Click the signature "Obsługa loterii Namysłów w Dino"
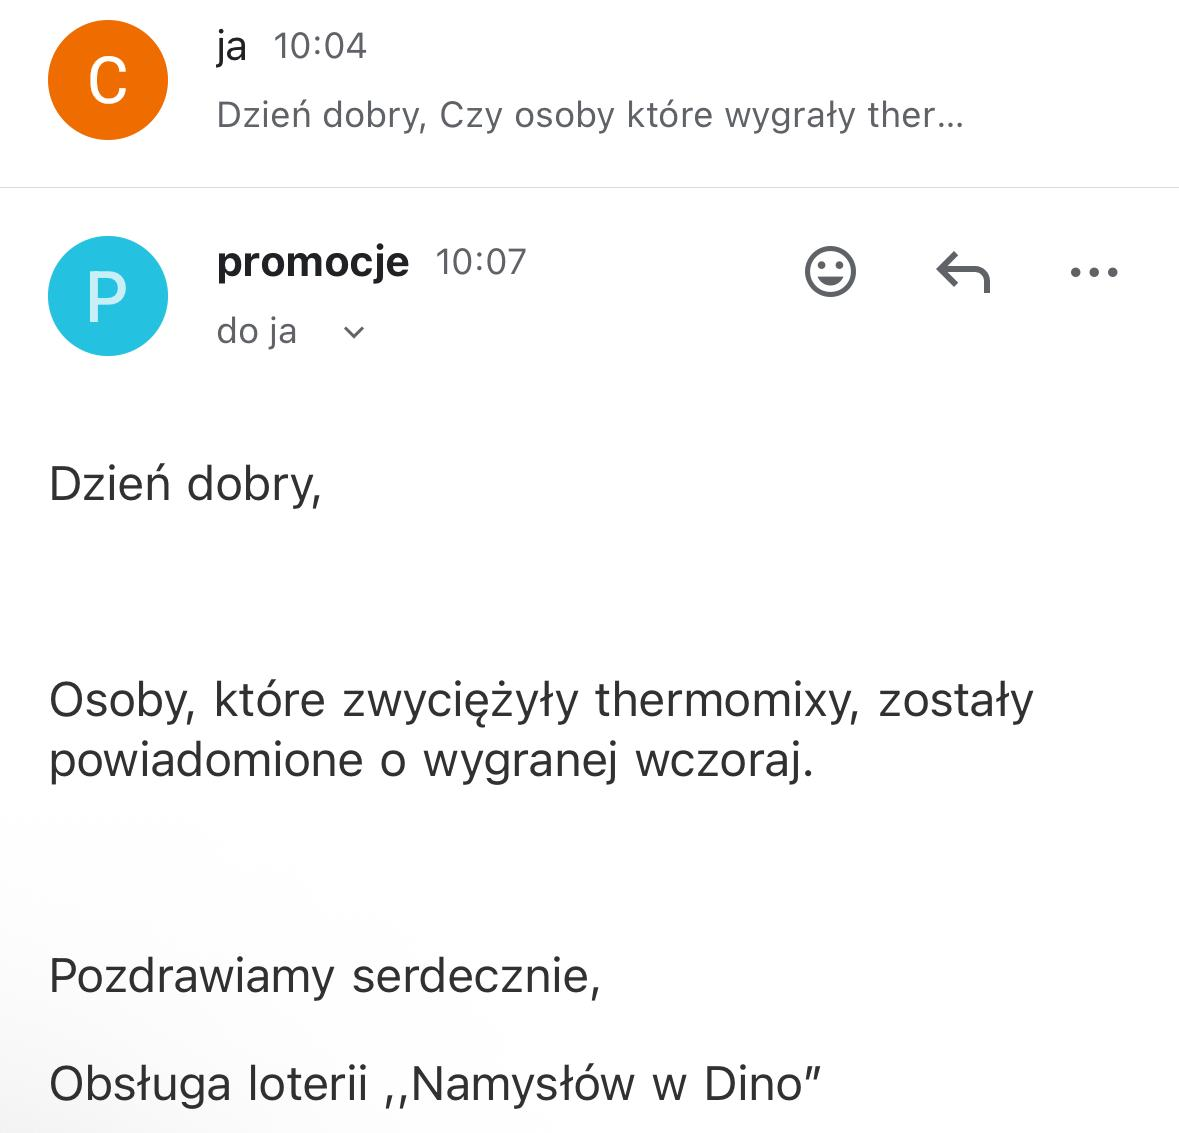 (435, 1084)
